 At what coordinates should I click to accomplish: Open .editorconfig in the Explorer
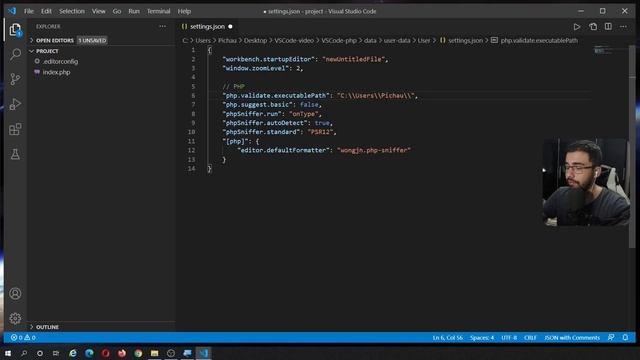60,62
